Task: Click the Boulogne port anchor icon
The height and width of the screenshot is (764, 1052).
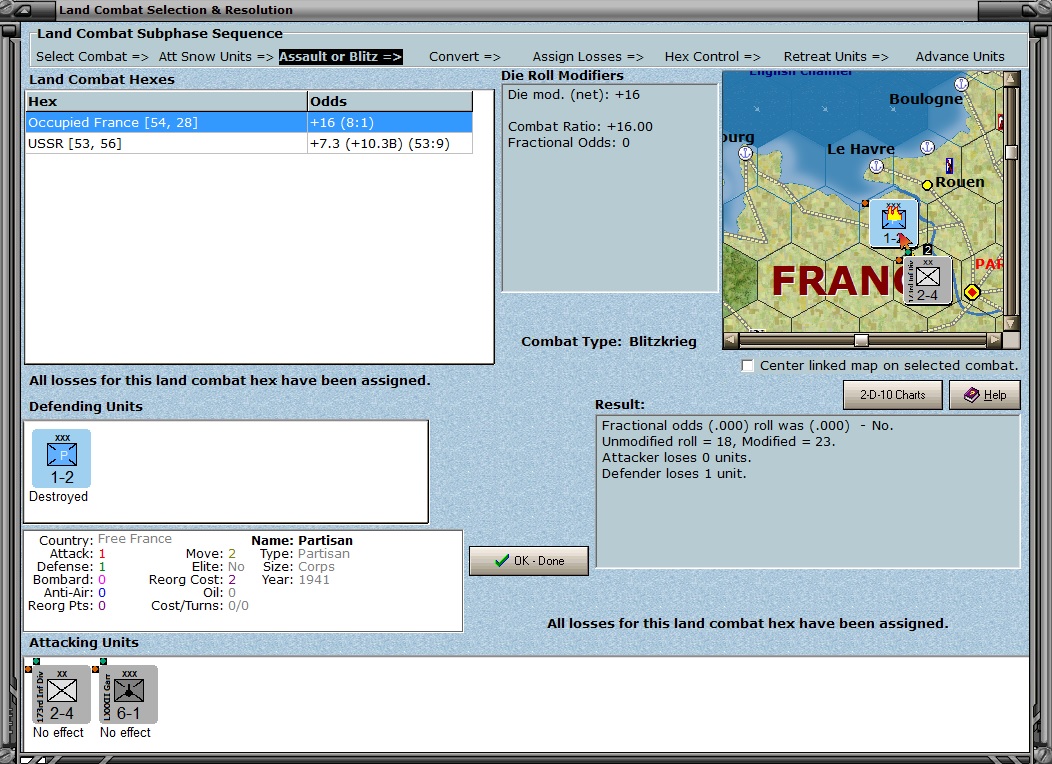Action: tap(961, 84)
